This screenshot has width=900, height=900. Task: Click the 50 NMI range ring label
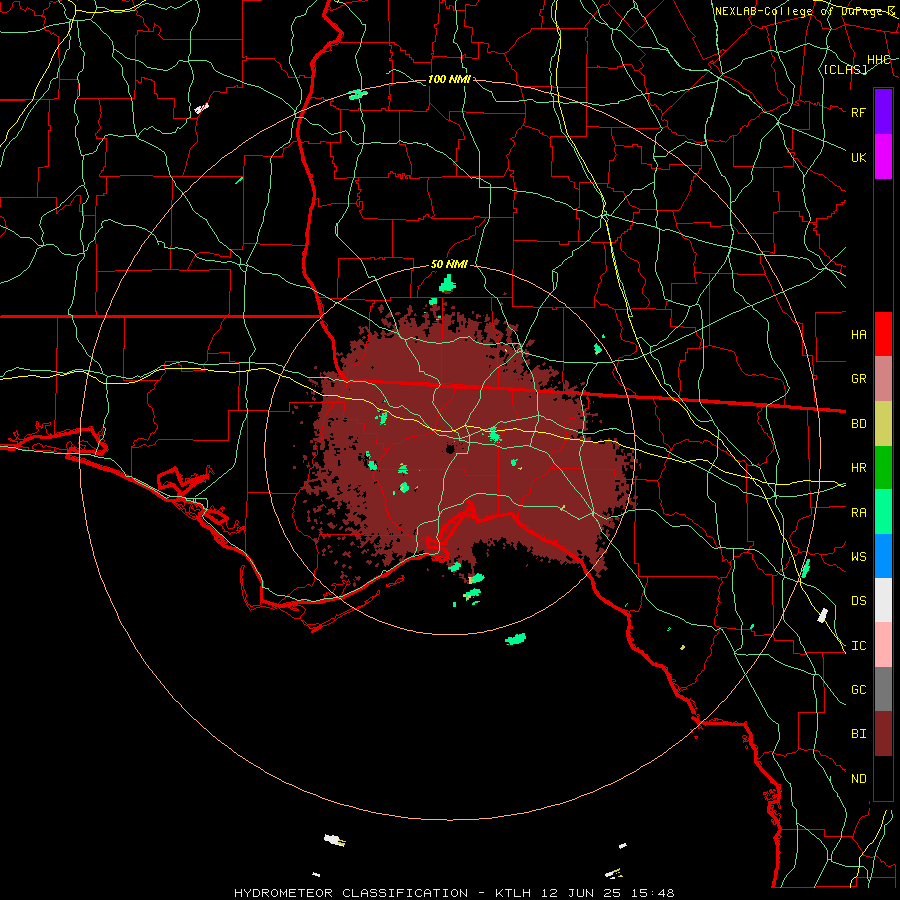tap(449, 264)
